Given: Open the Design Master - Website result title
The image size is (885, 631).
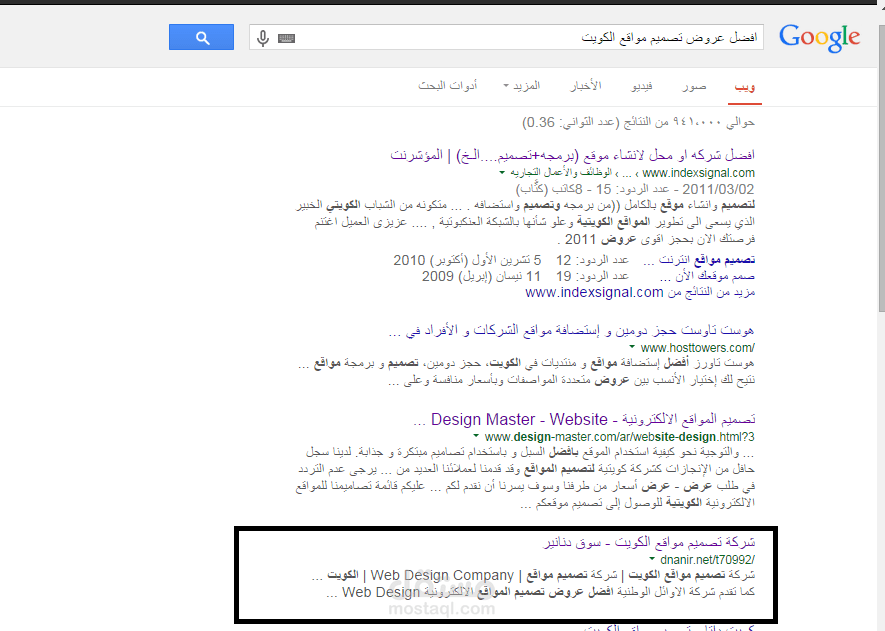Looking at the screenshot, I should [584, 419].
